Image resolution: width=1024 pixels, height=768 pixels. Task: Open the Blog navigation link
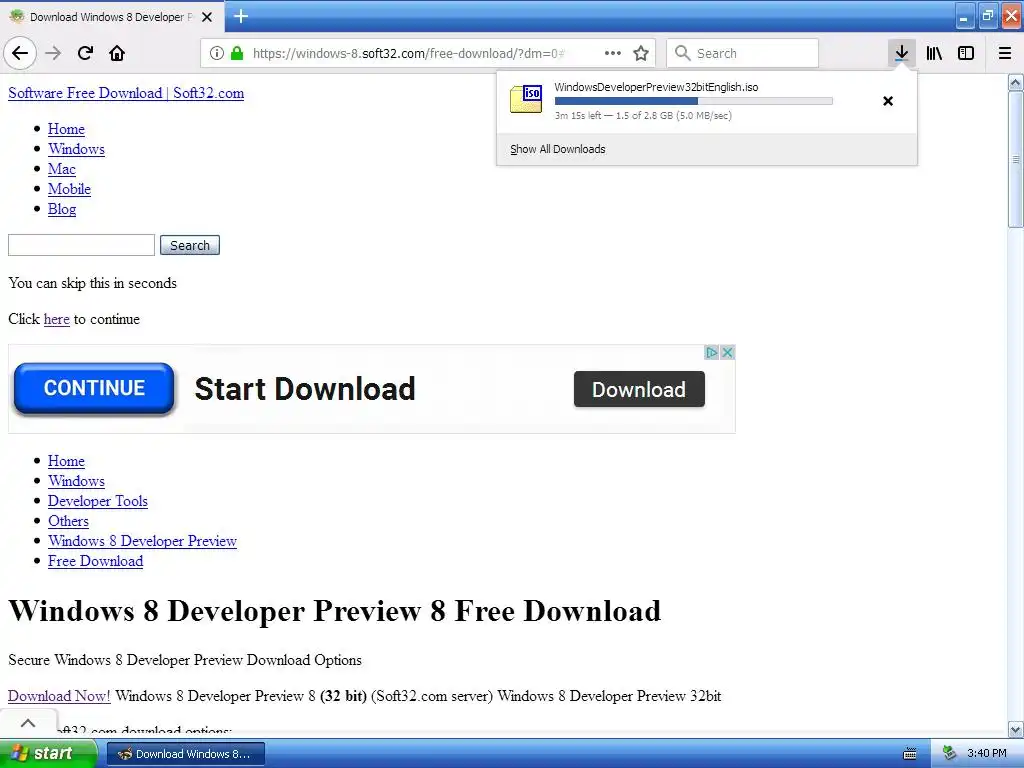pyautogui.click(x=62, y=209)
